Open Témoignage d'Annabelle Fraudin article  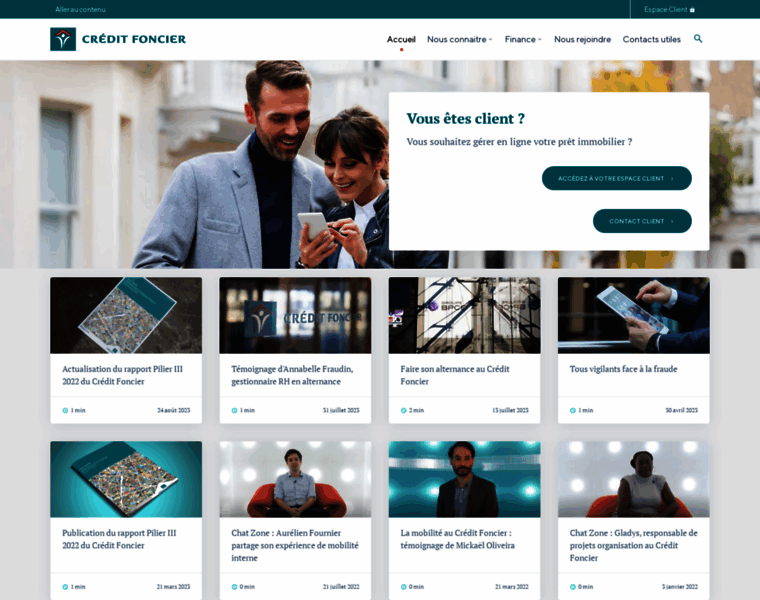[x=292, y=375]
